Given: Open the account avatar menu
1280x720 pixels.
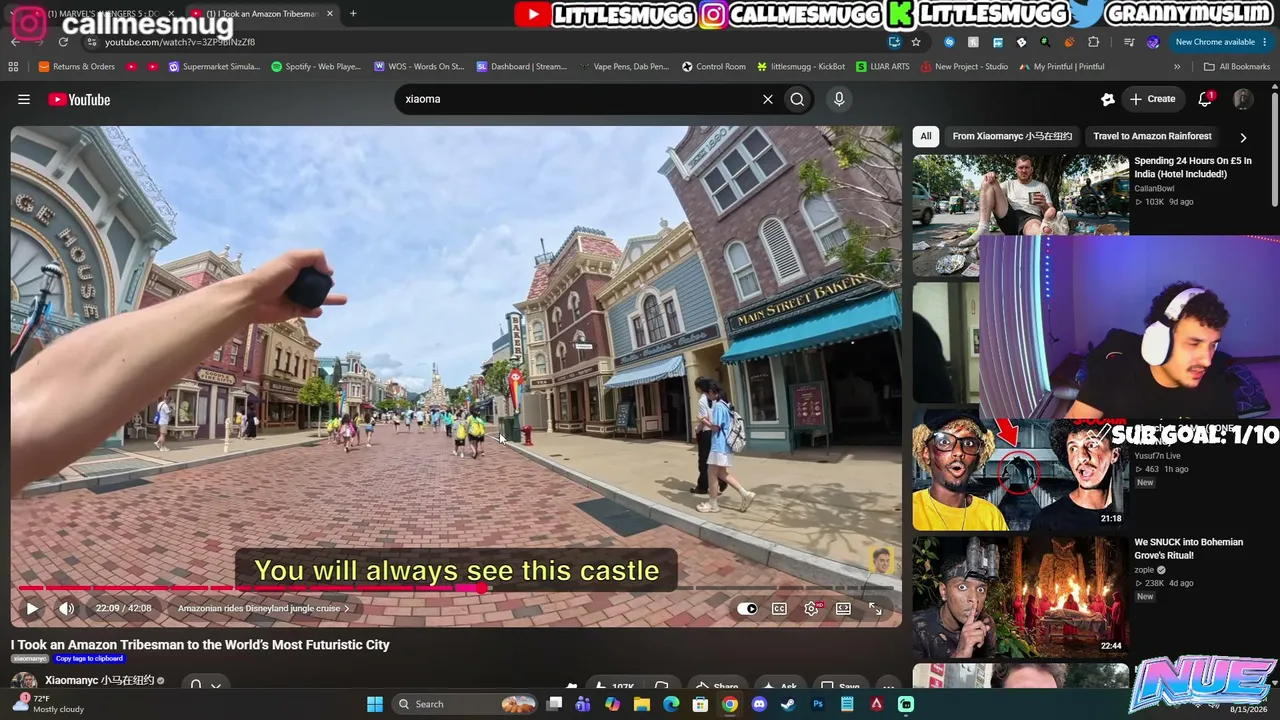Looking at the screenshot, I should point(1243,99).
